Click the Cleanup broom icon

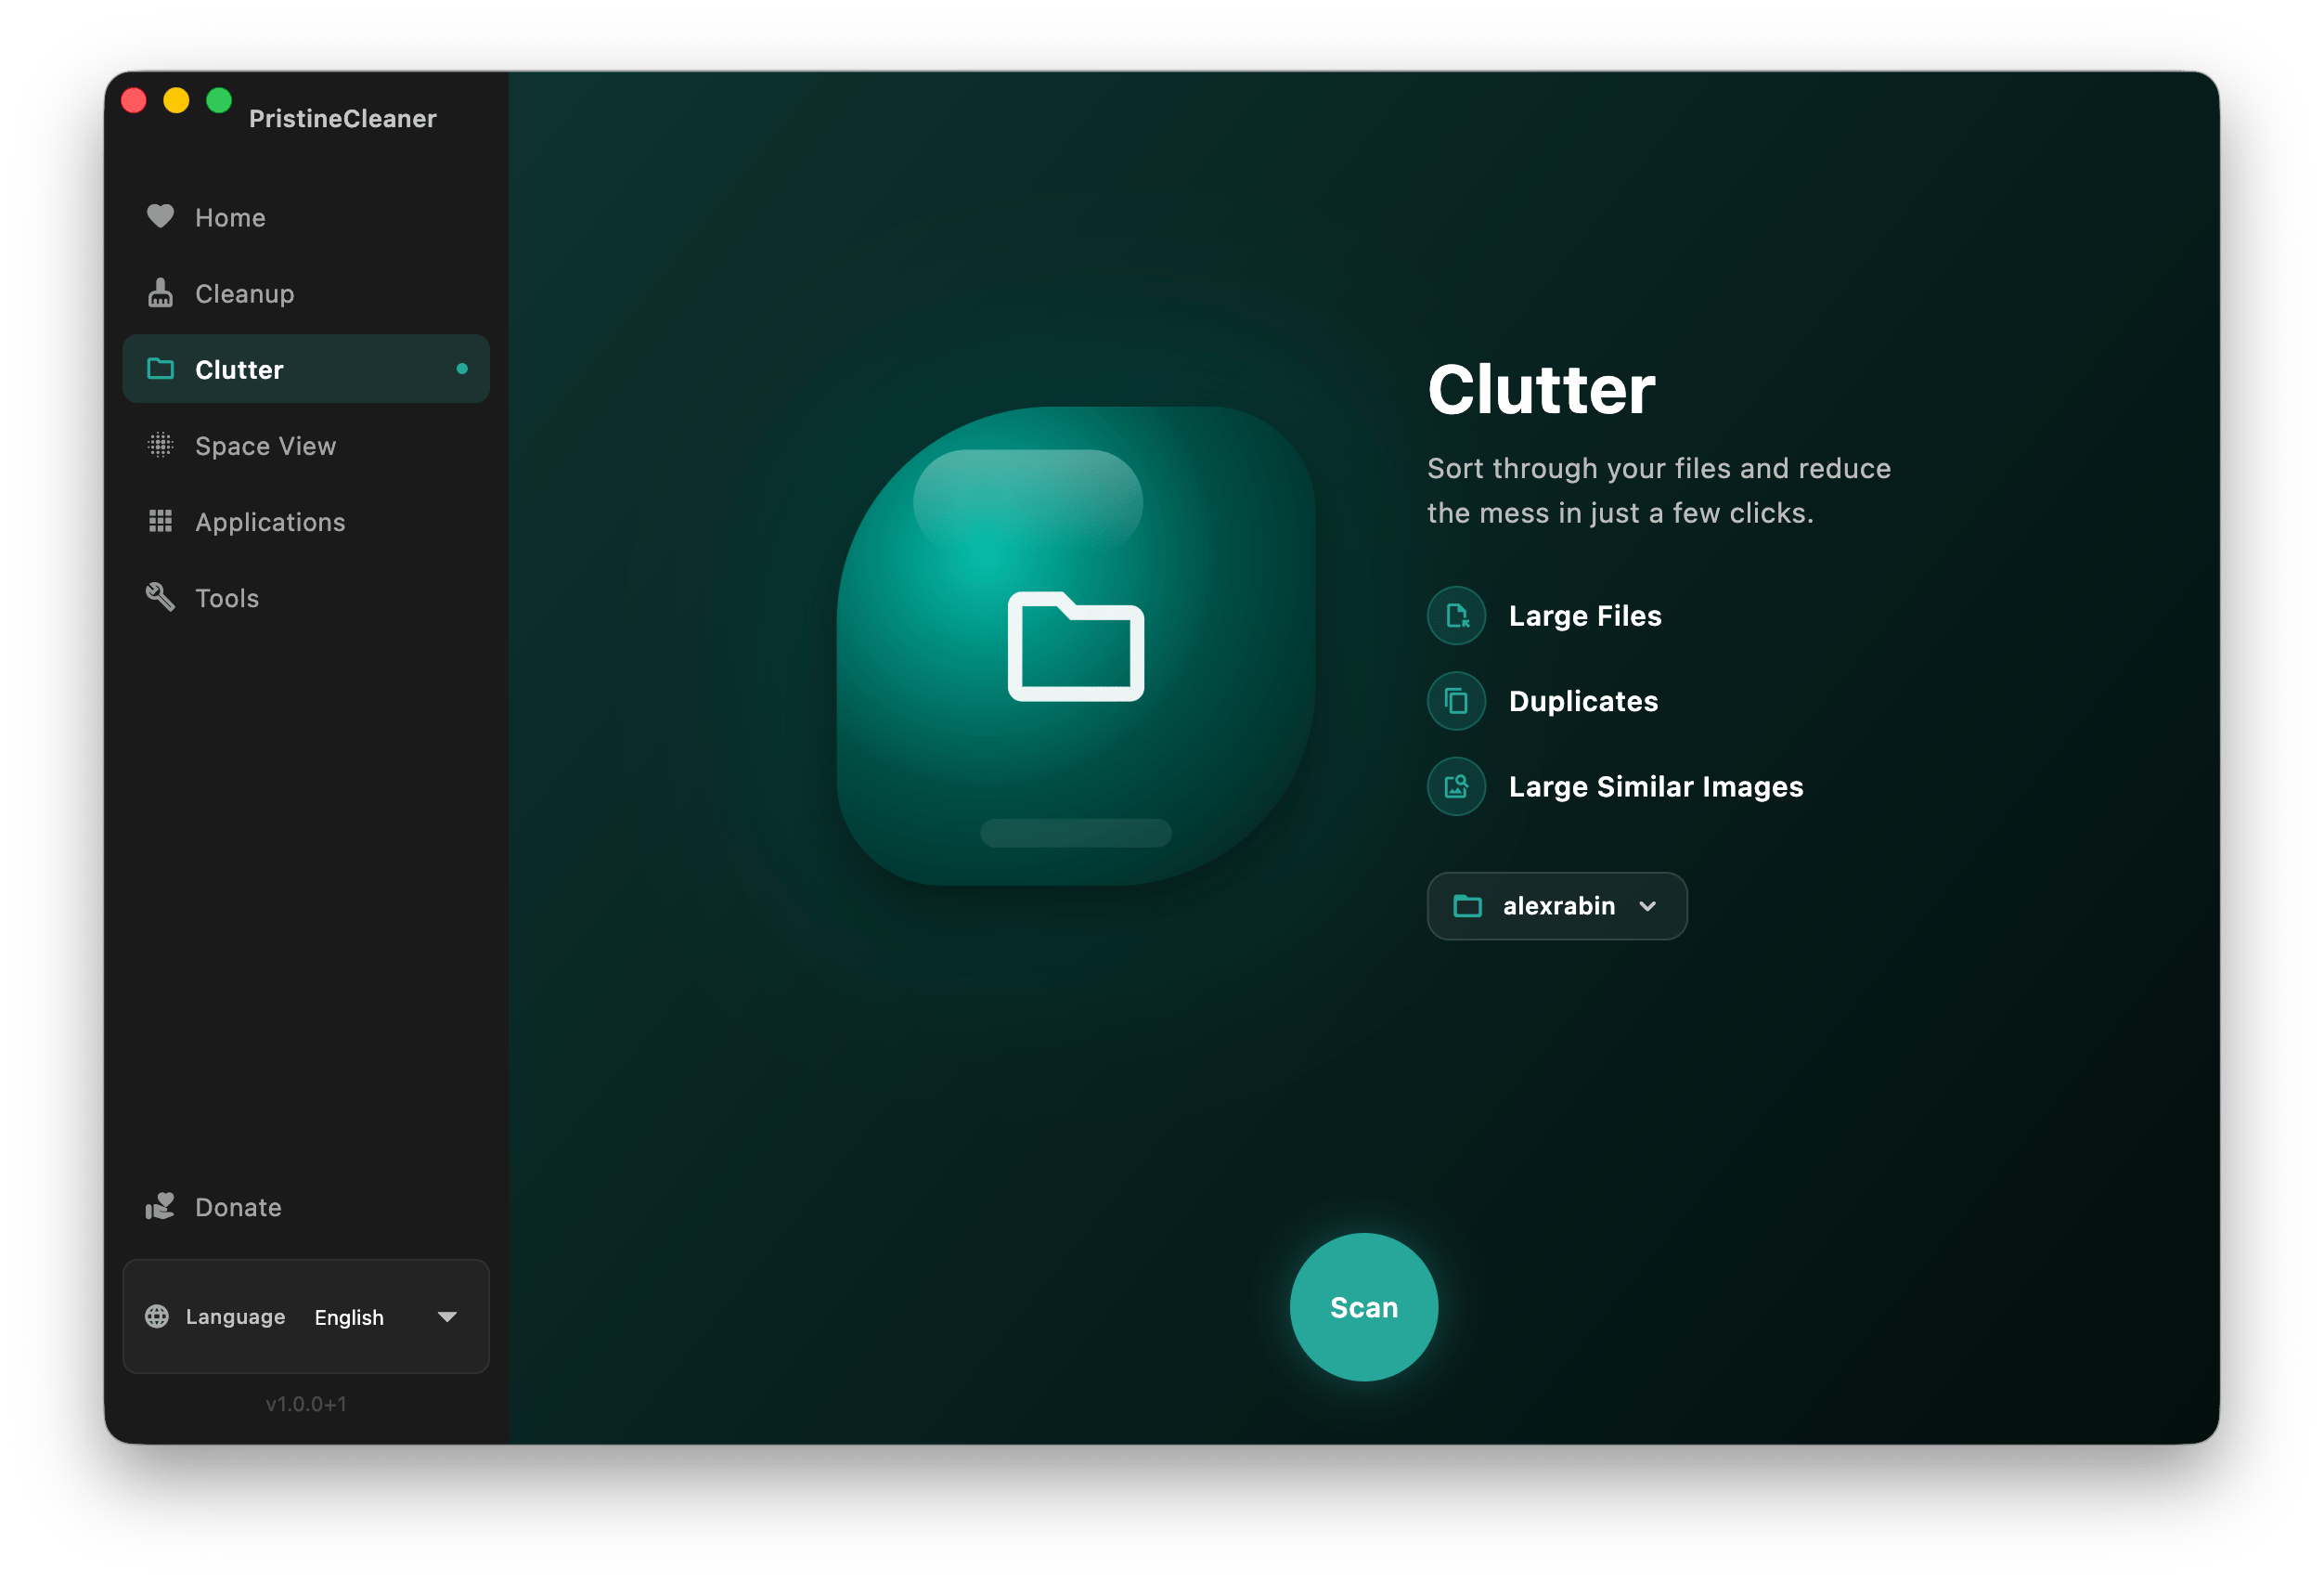160,293
